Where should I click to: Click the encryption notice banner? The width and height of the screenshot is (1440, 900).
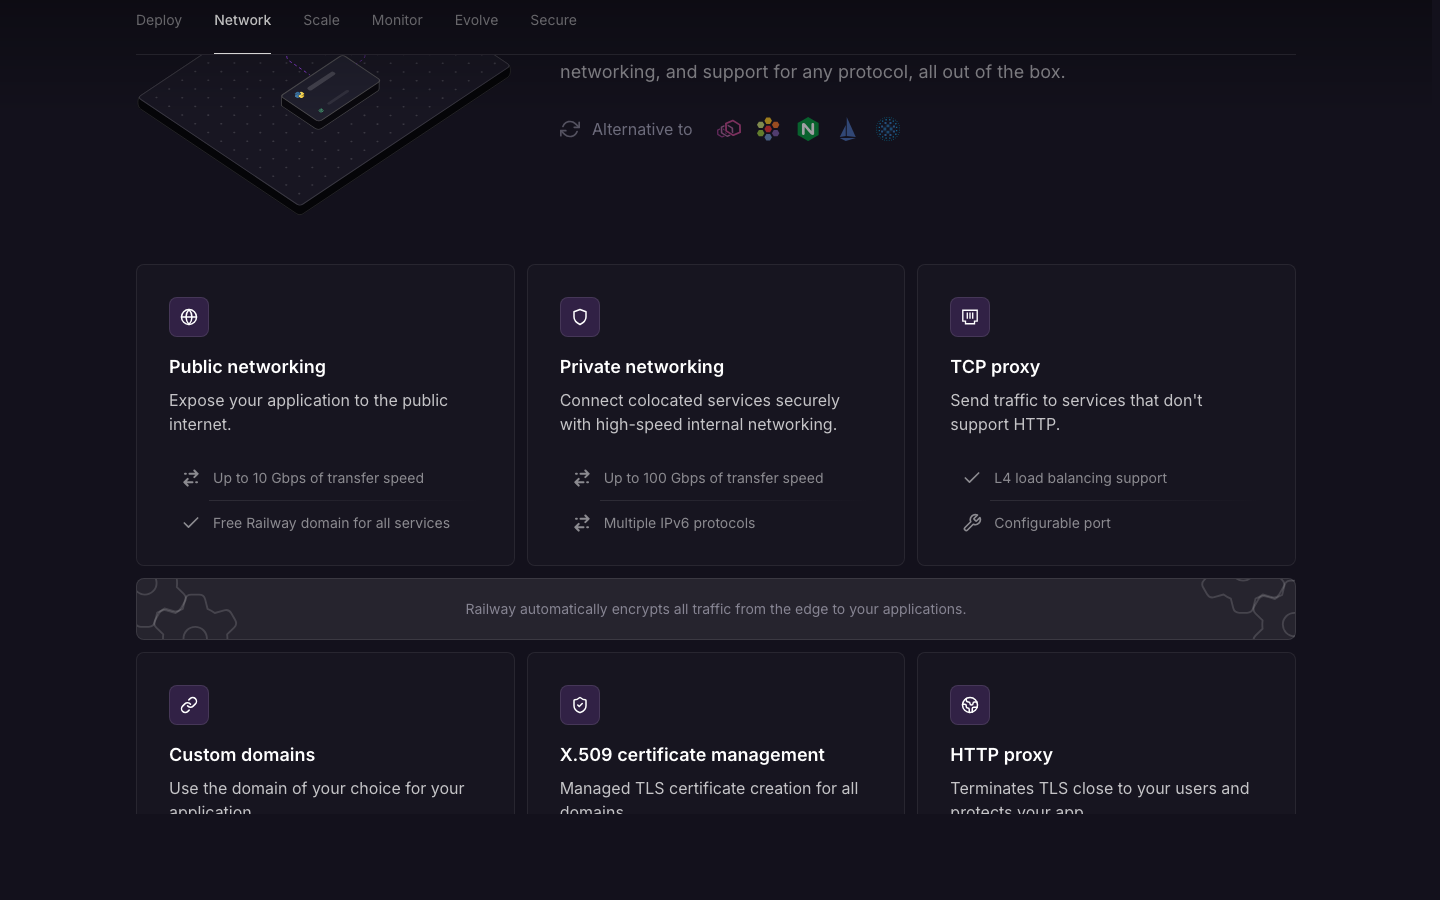pos(716,609)
